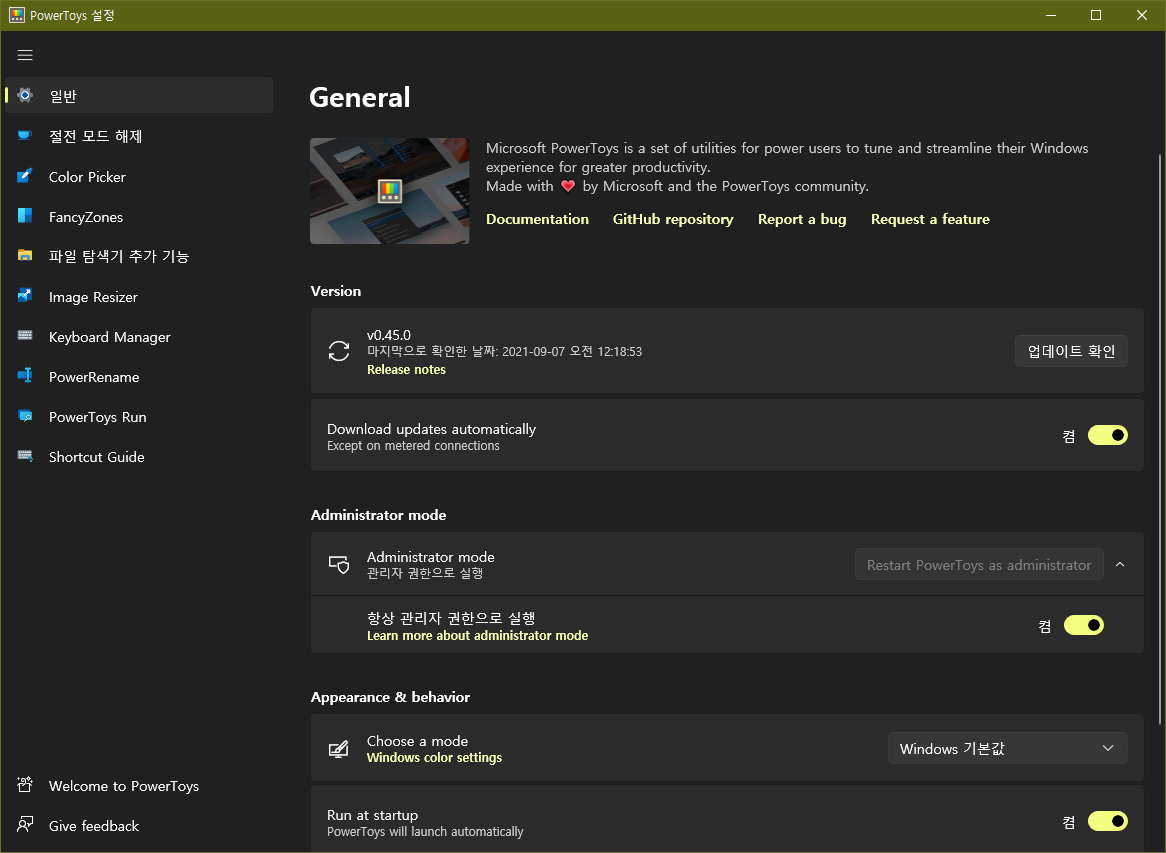Click the FancyZones layout icon

click(25, 216)
